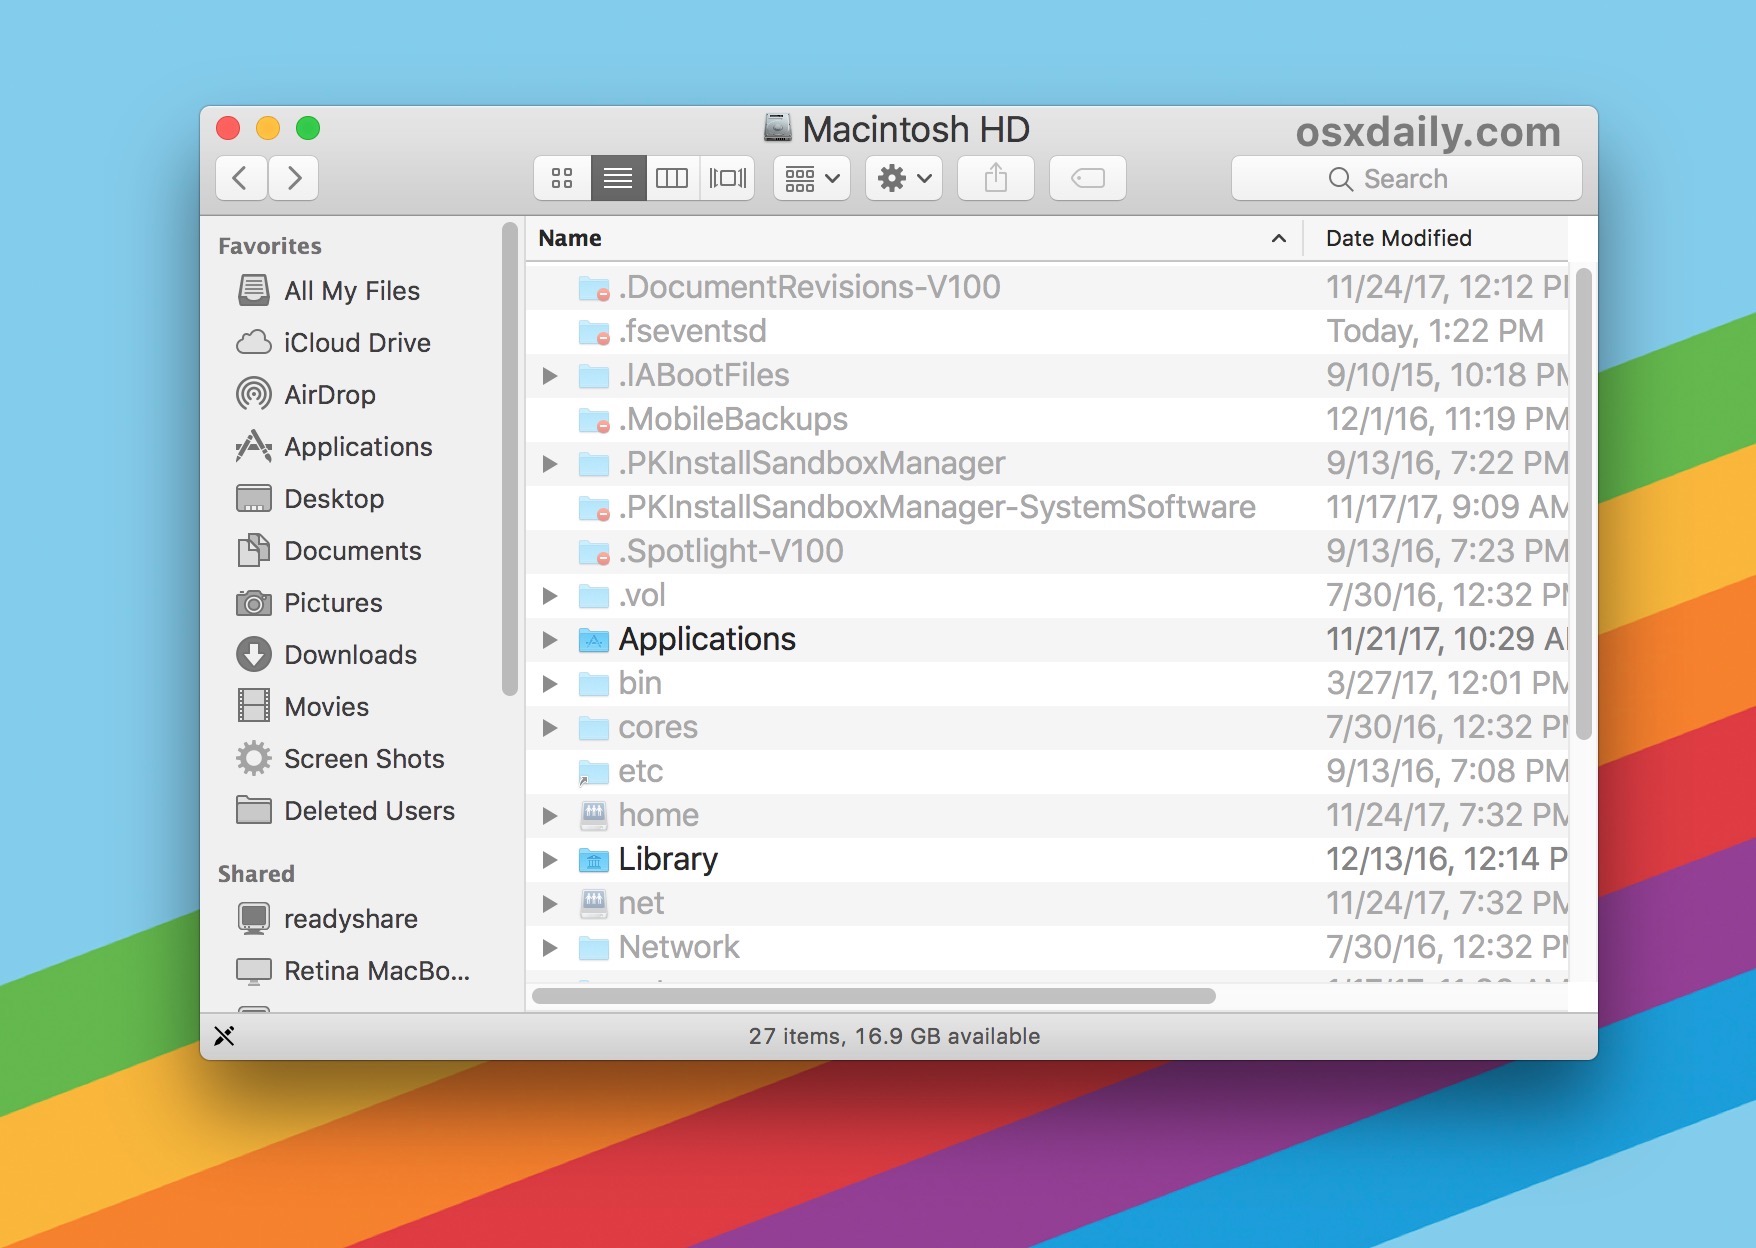Open the Action gear menu
The image size is (1756, 1248).
pos(902,178)
